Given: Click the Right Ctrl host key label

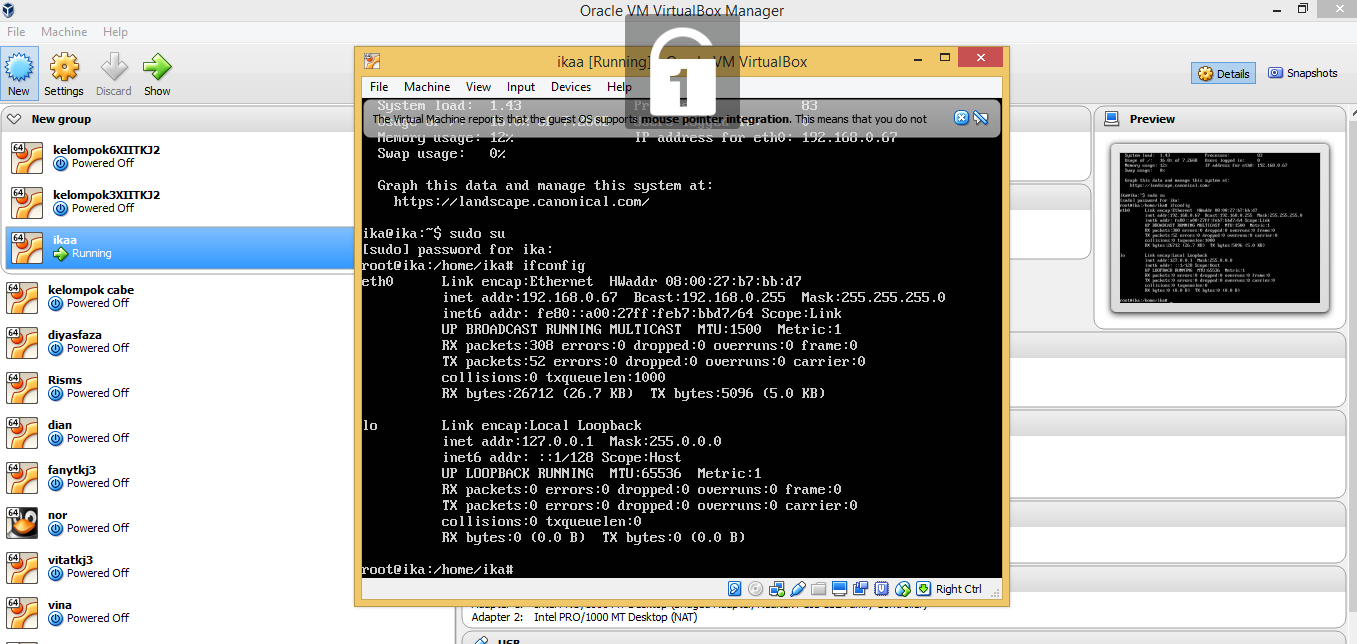Looking at the screenshot, I should (x=959, y=589).
